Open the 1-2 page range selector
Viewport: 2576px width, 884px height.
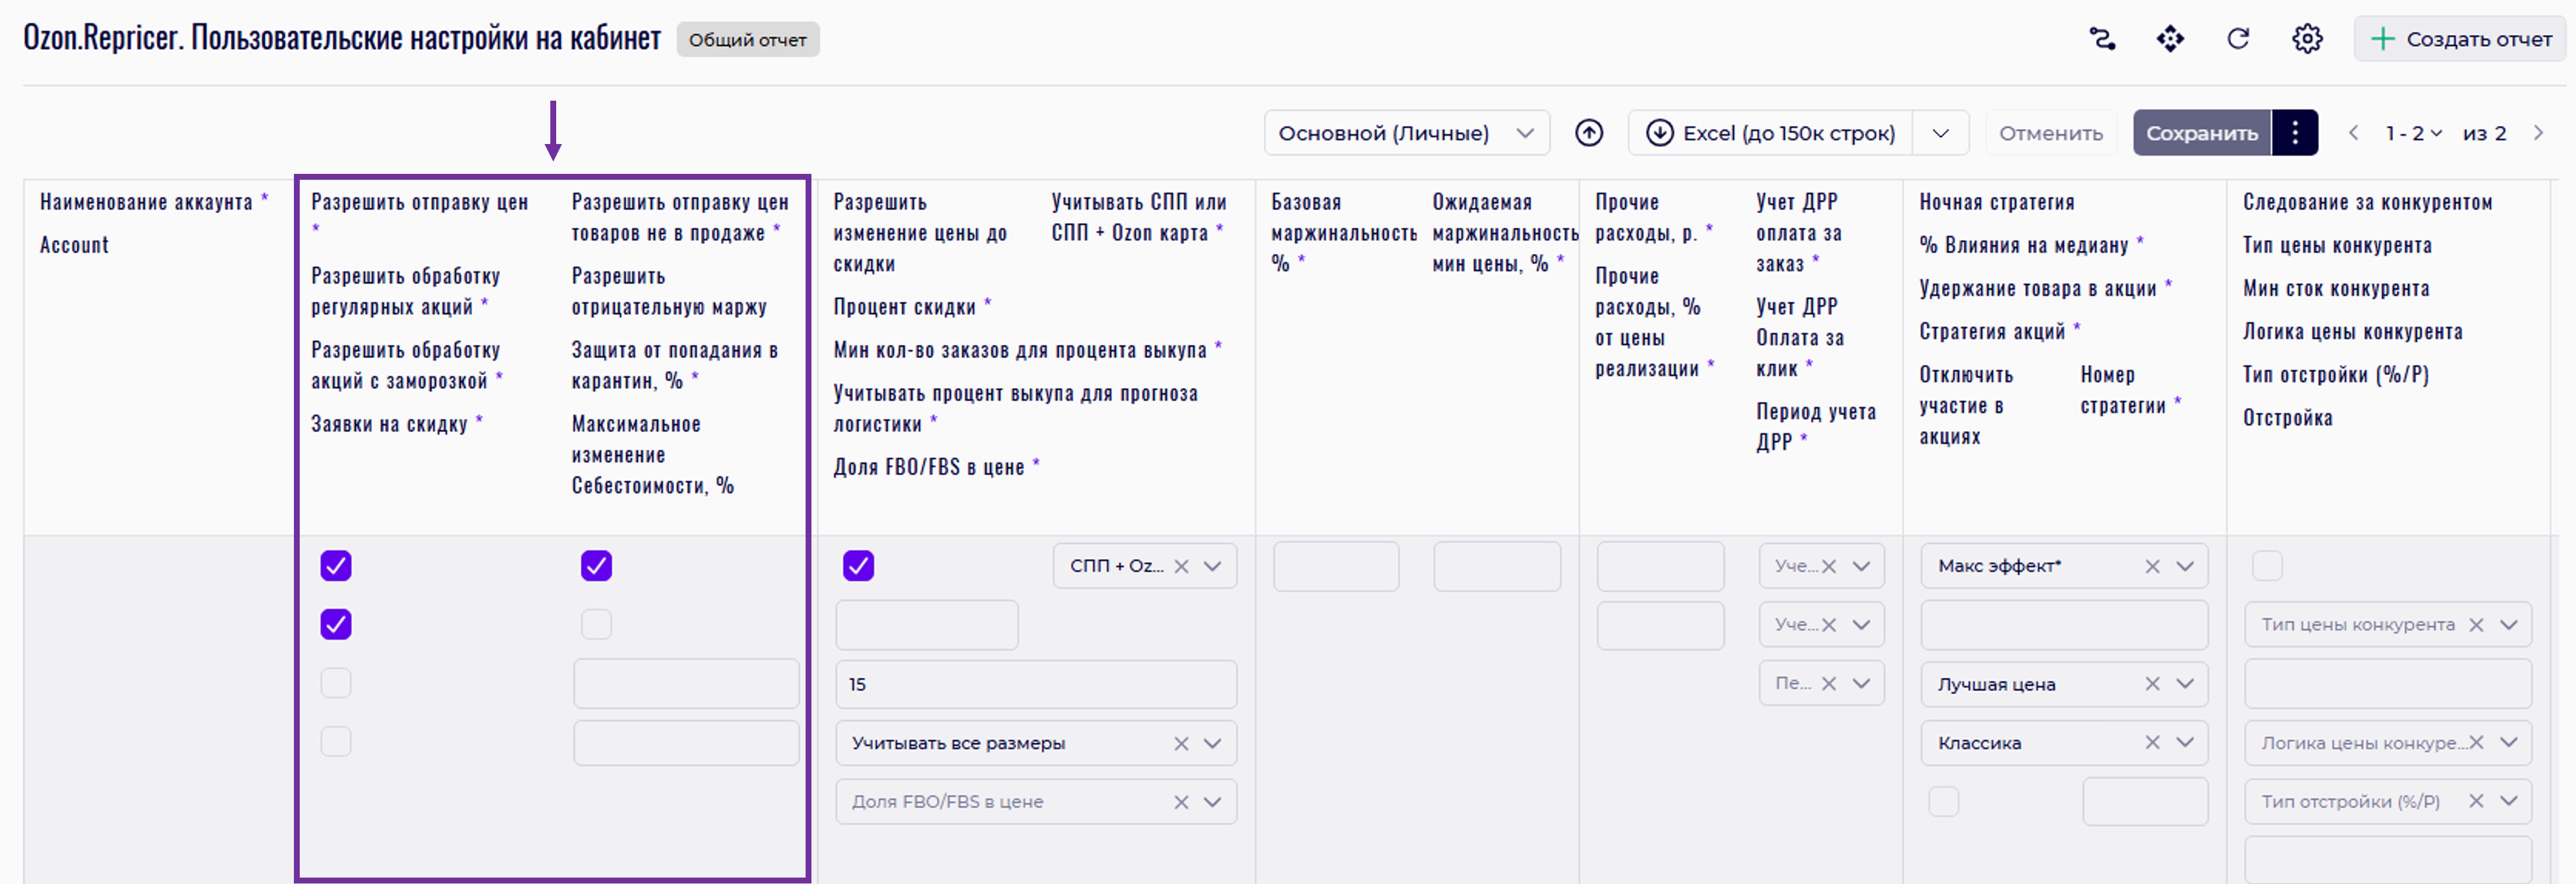tap(2412, 133)
